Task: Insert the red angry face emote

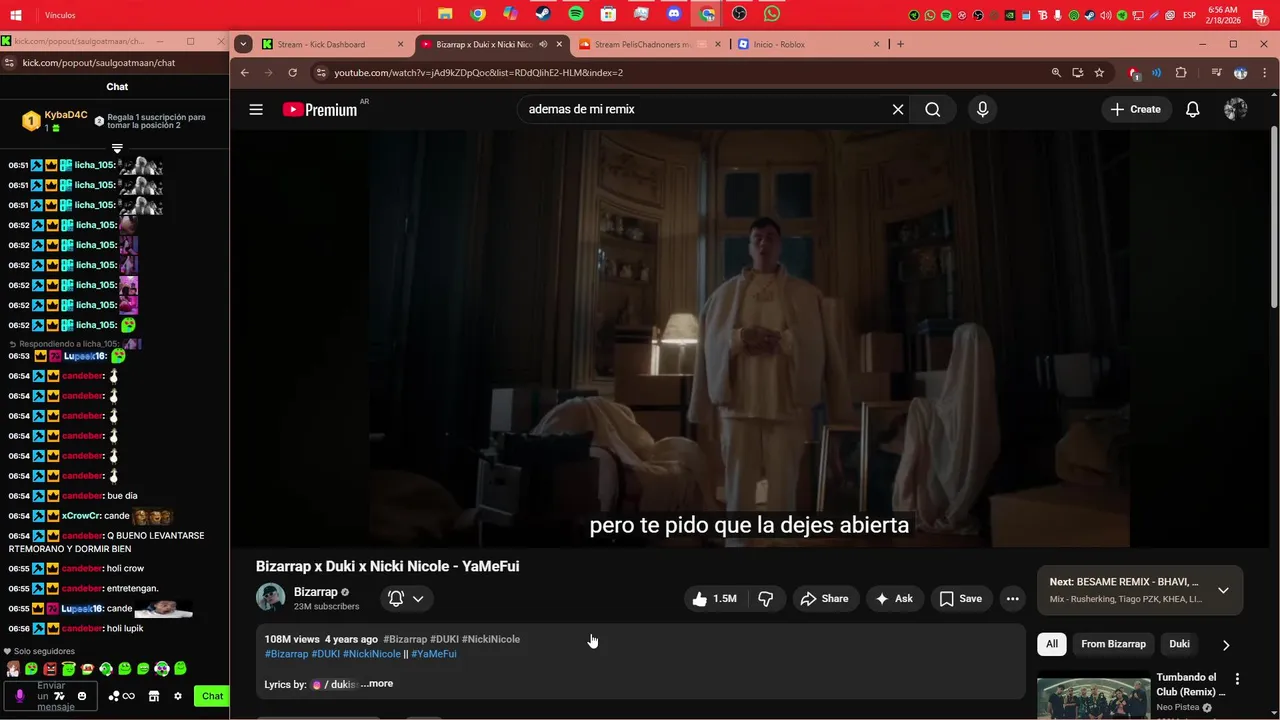Action: 50,668
